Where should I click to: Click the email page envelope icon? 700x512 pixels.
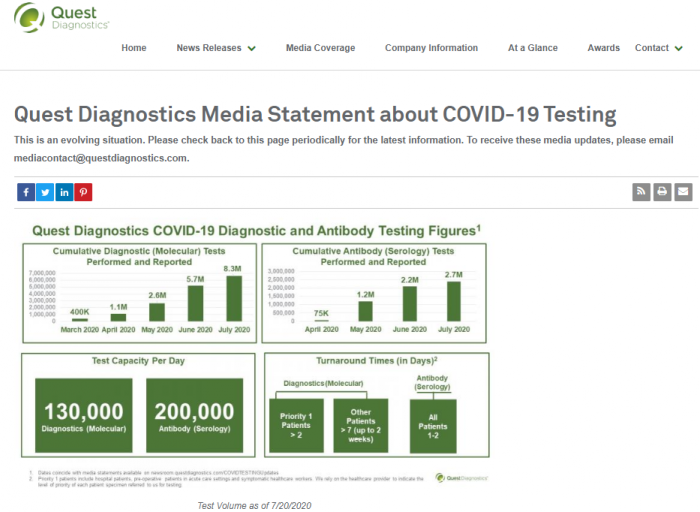(683, 192)
